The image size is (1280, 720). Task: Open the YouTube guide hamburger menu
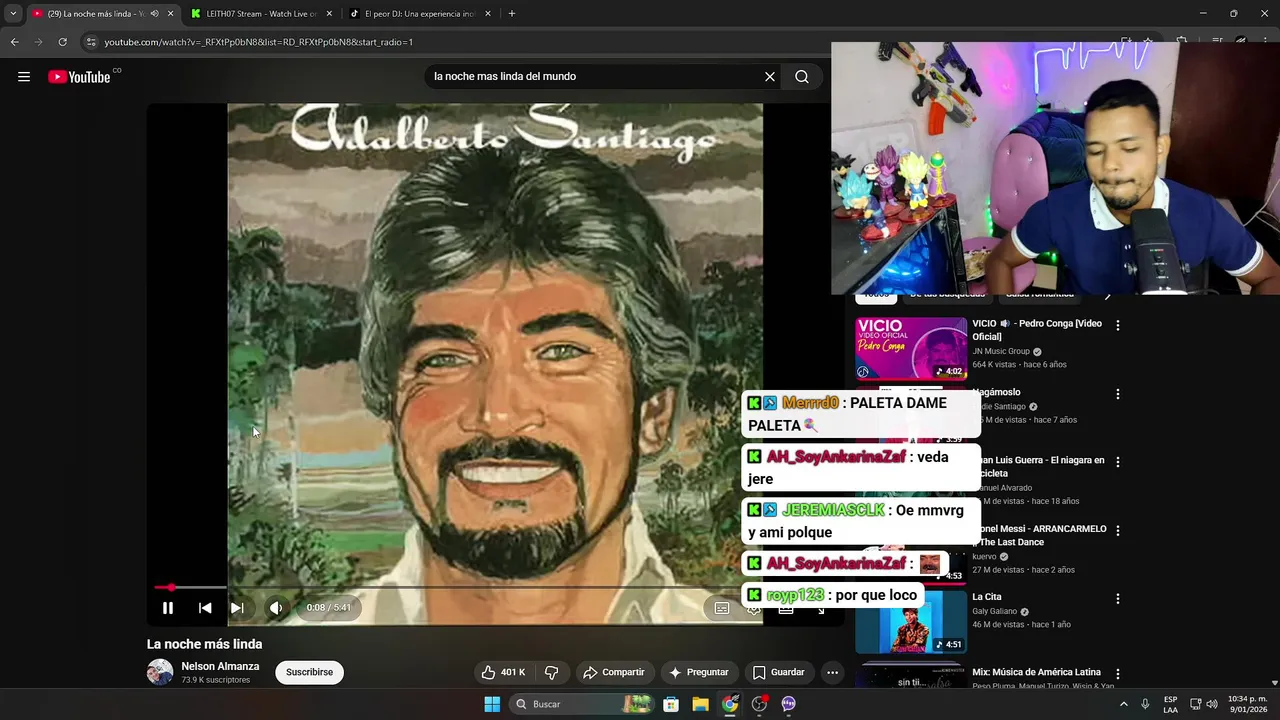tap(24, 77)
